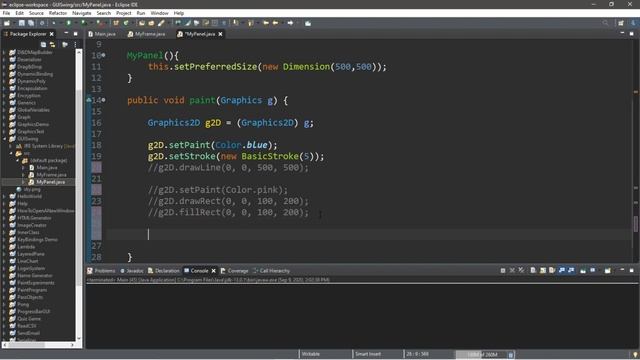Screen dimensions: 640x360
Task: Toggle fold marker on line 10
Action: pyautogui.click(x=104, y=55)
